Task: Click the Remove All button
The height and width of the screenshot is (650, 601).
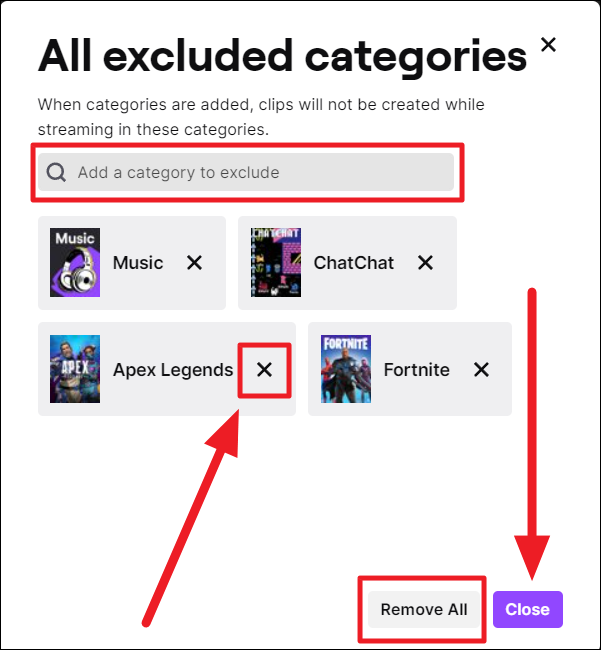Action: [x=424, y=609]
